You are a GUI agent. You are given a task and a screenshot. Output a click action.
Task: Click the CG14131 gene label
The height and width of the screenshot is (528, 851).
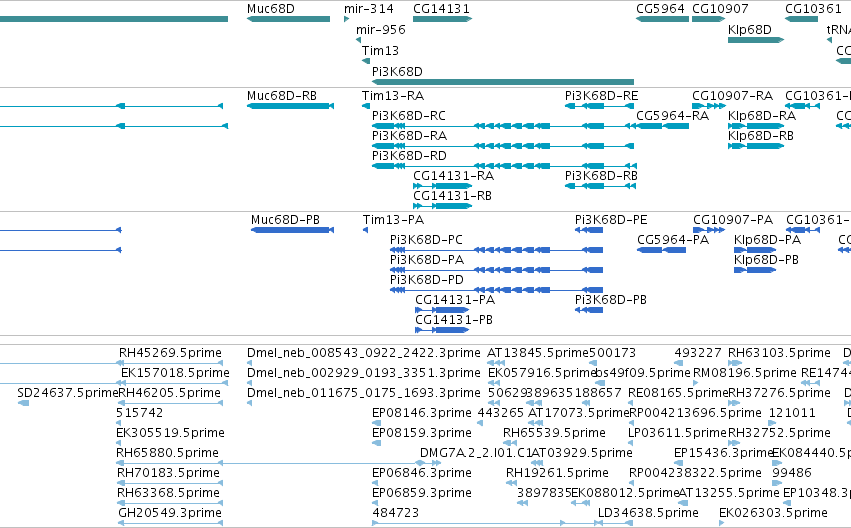click(441, 9)
